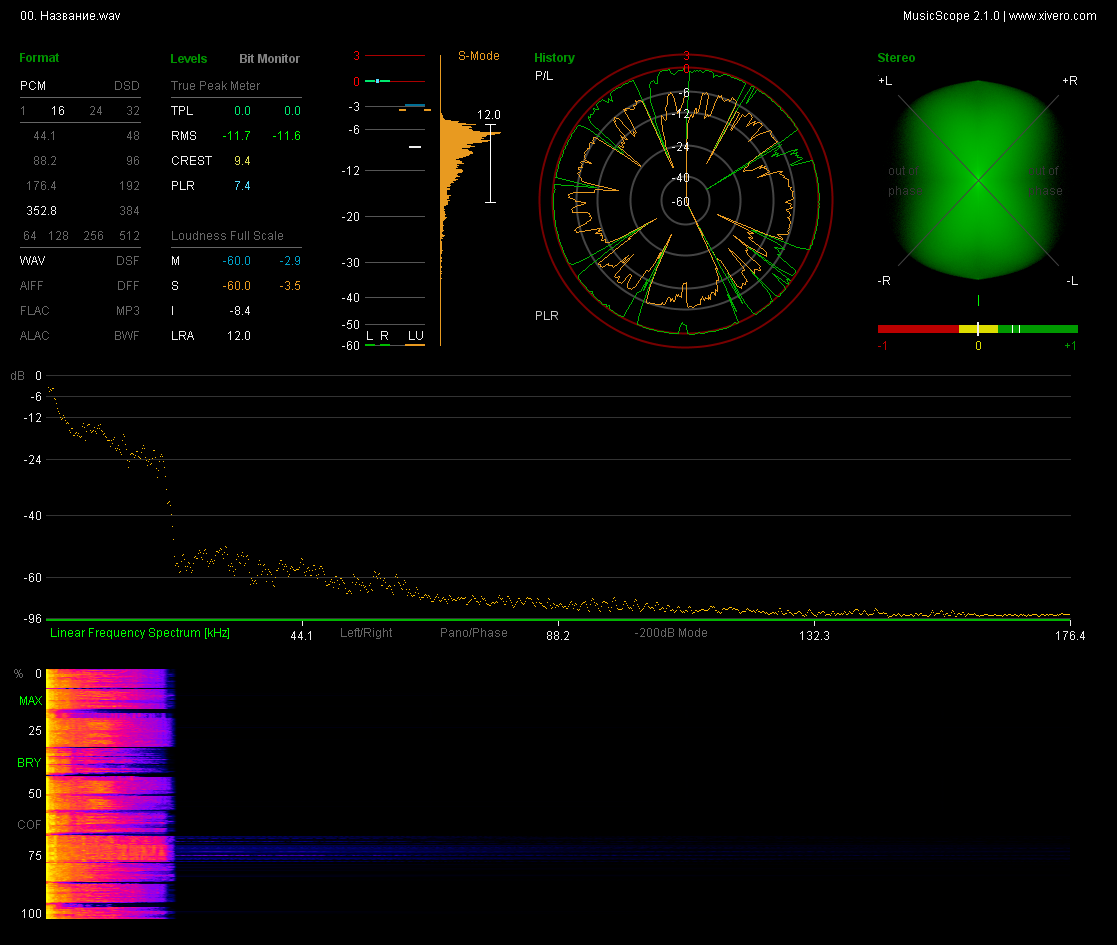Click the True Peak Meter heading

click(215, 86)
